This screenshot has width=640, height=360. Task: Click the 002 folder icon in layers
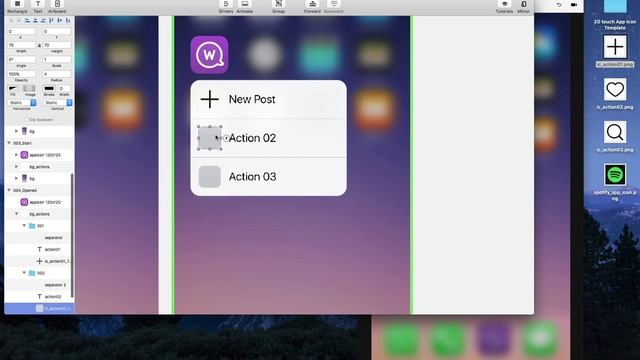coord(32,273)
